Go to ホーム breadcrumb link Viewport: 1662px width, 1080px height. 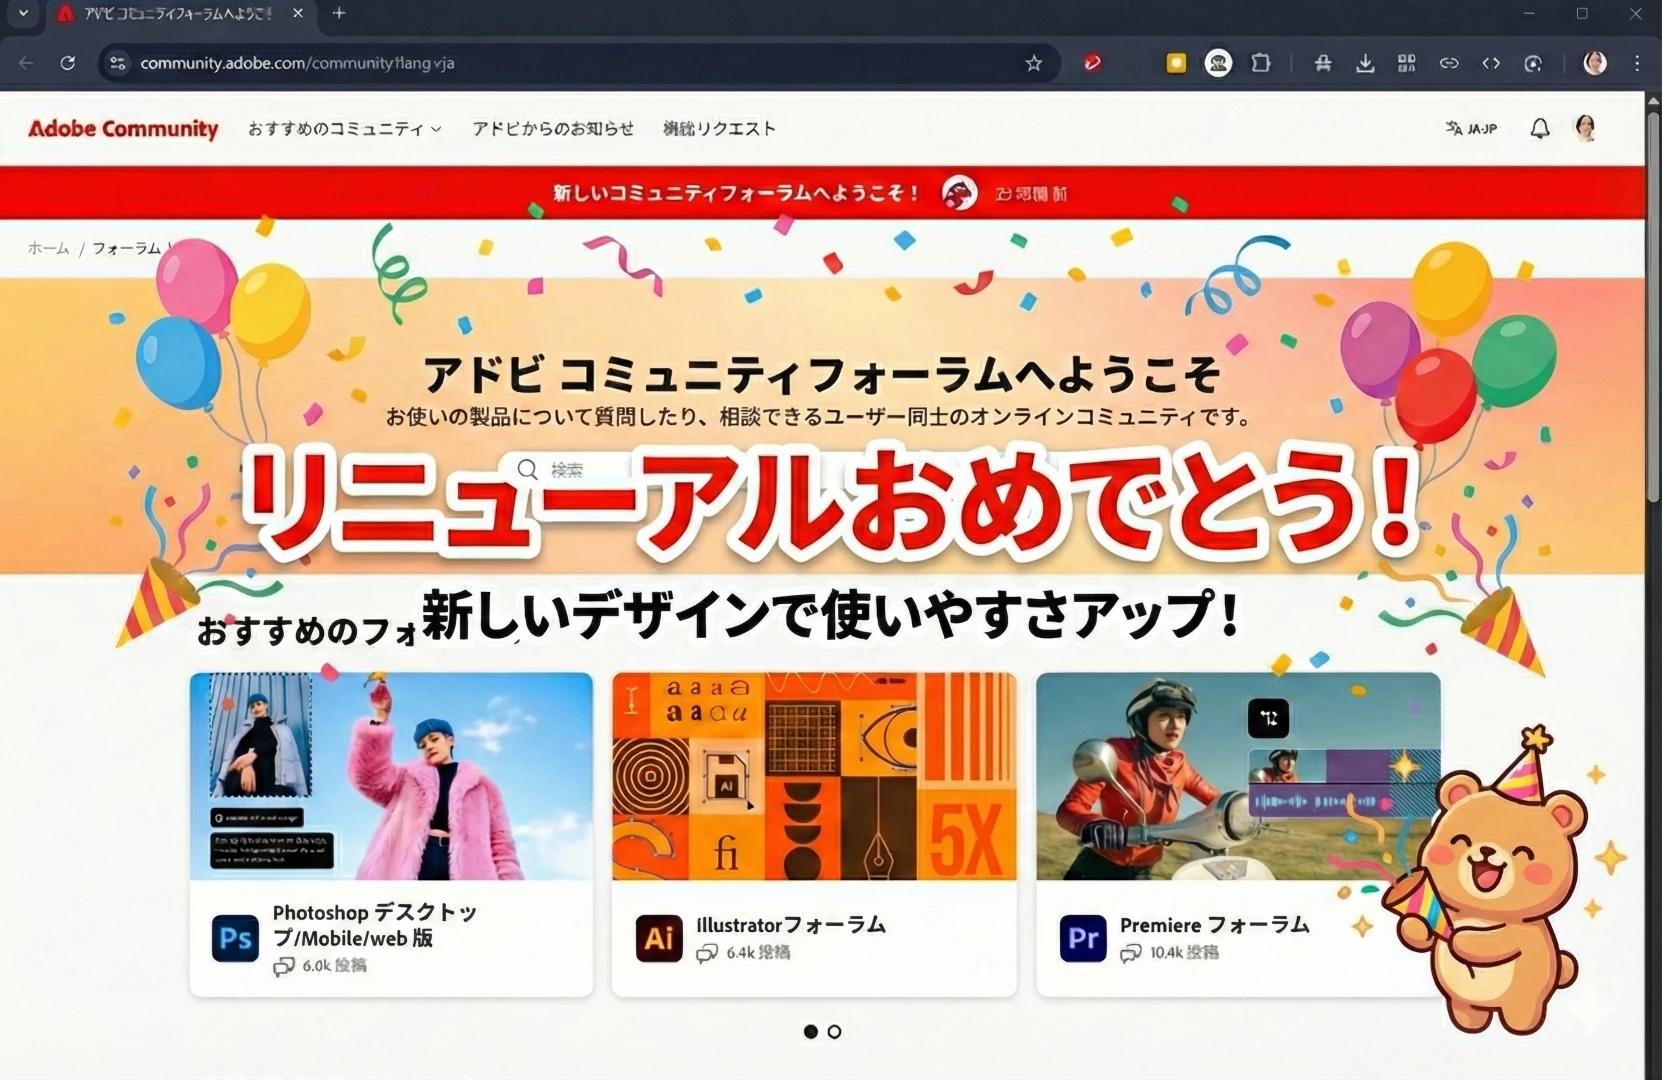pyautogui.click(x=48, y=248)
